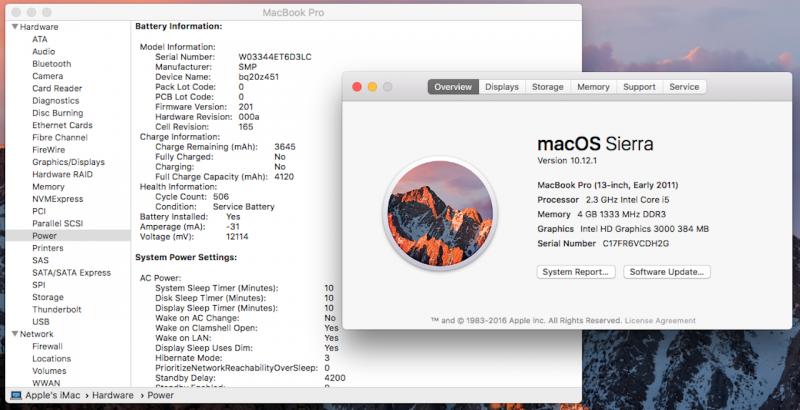
Task: Click the System Power Settings heading
Action: (186, 258)
